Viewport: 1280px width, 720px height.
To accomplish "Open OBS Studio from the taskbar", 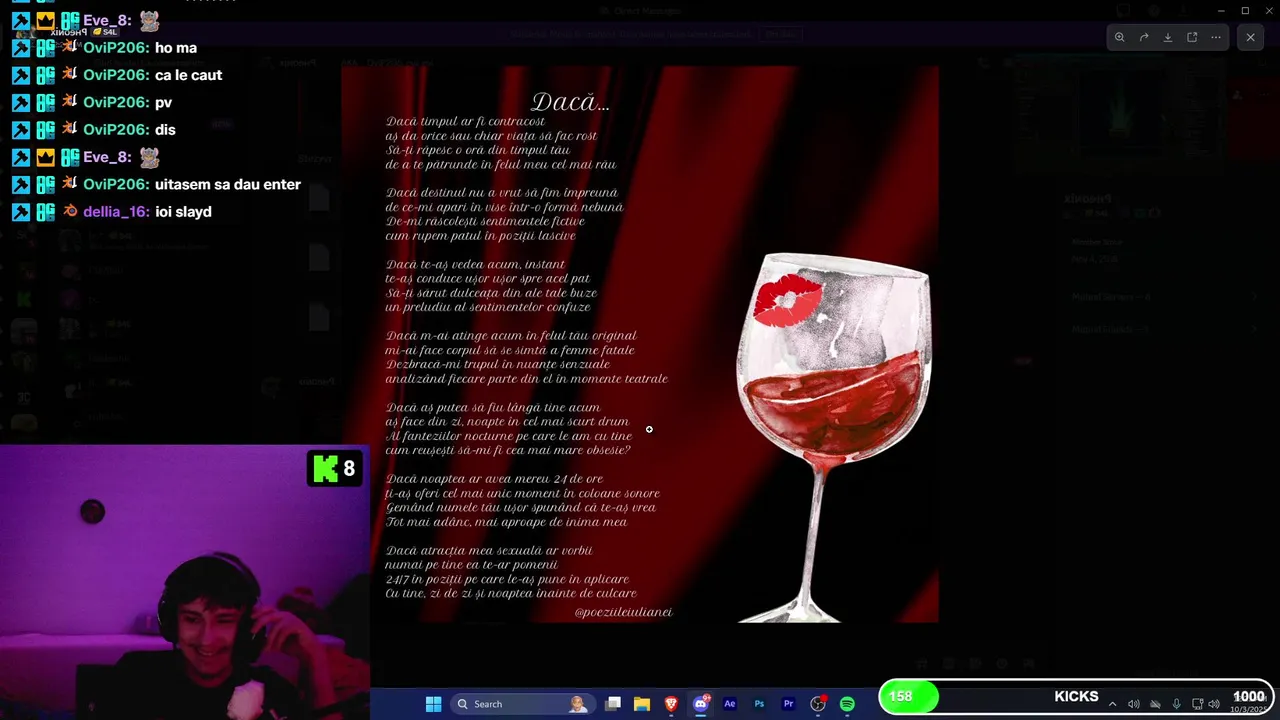I will pyautogui.click(x=818, y=704).
